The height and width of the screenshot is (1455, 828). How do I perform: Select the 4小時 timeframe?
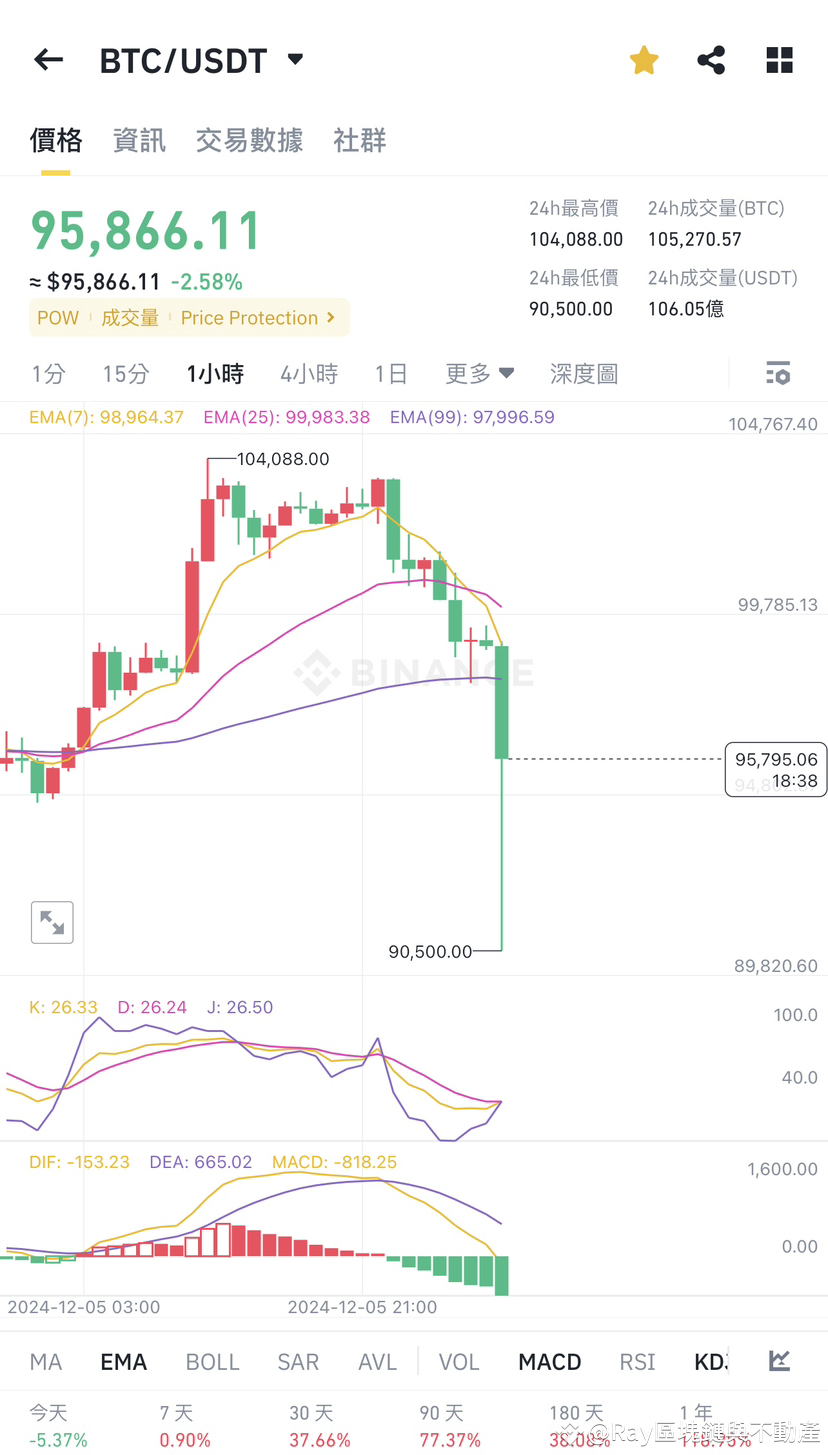tap(309, 373)
